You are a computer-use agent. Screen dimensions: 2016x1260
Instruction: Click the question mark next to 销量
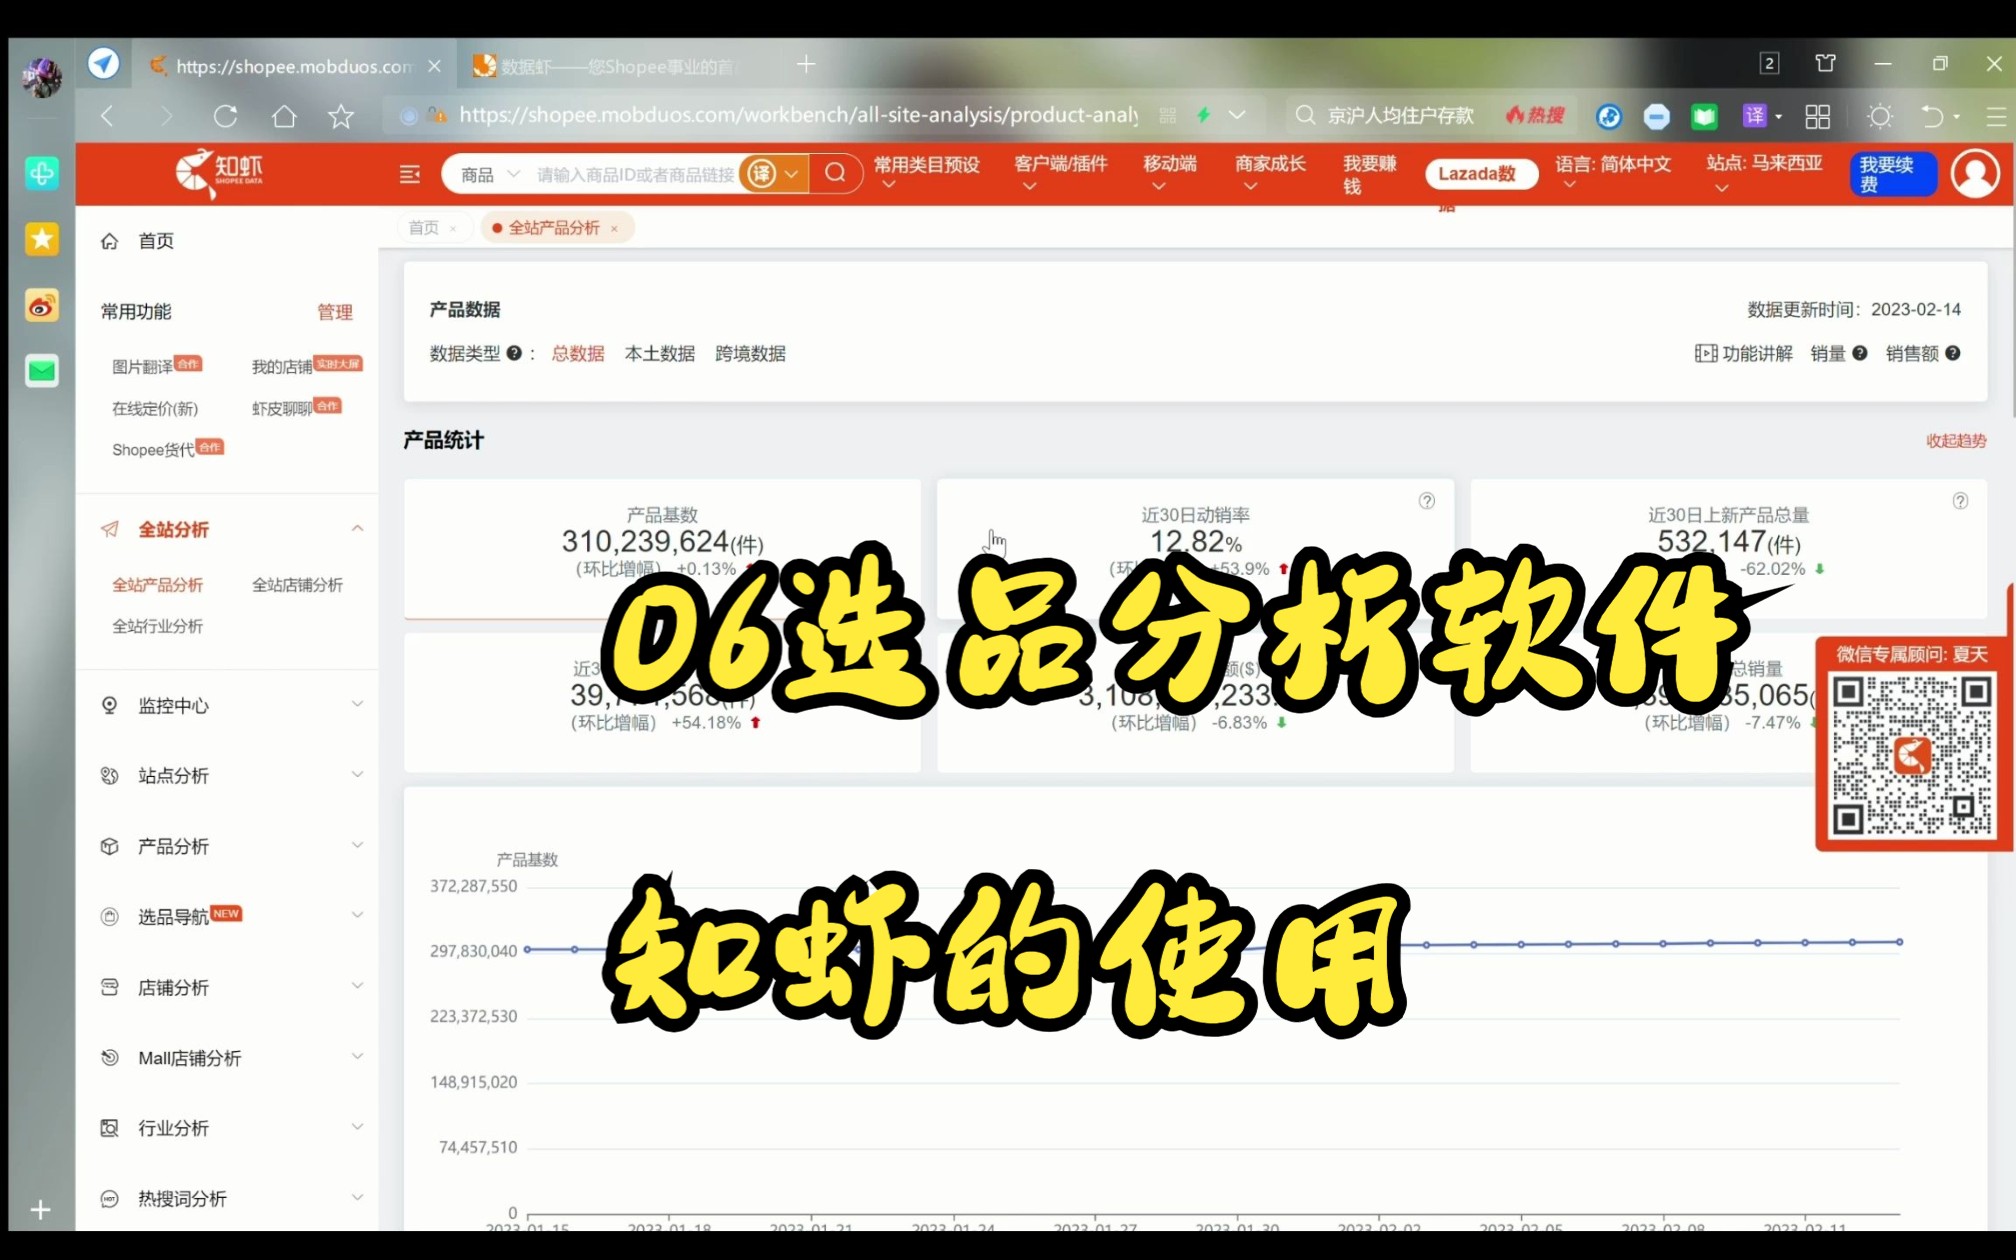[x=1860, y=353]
